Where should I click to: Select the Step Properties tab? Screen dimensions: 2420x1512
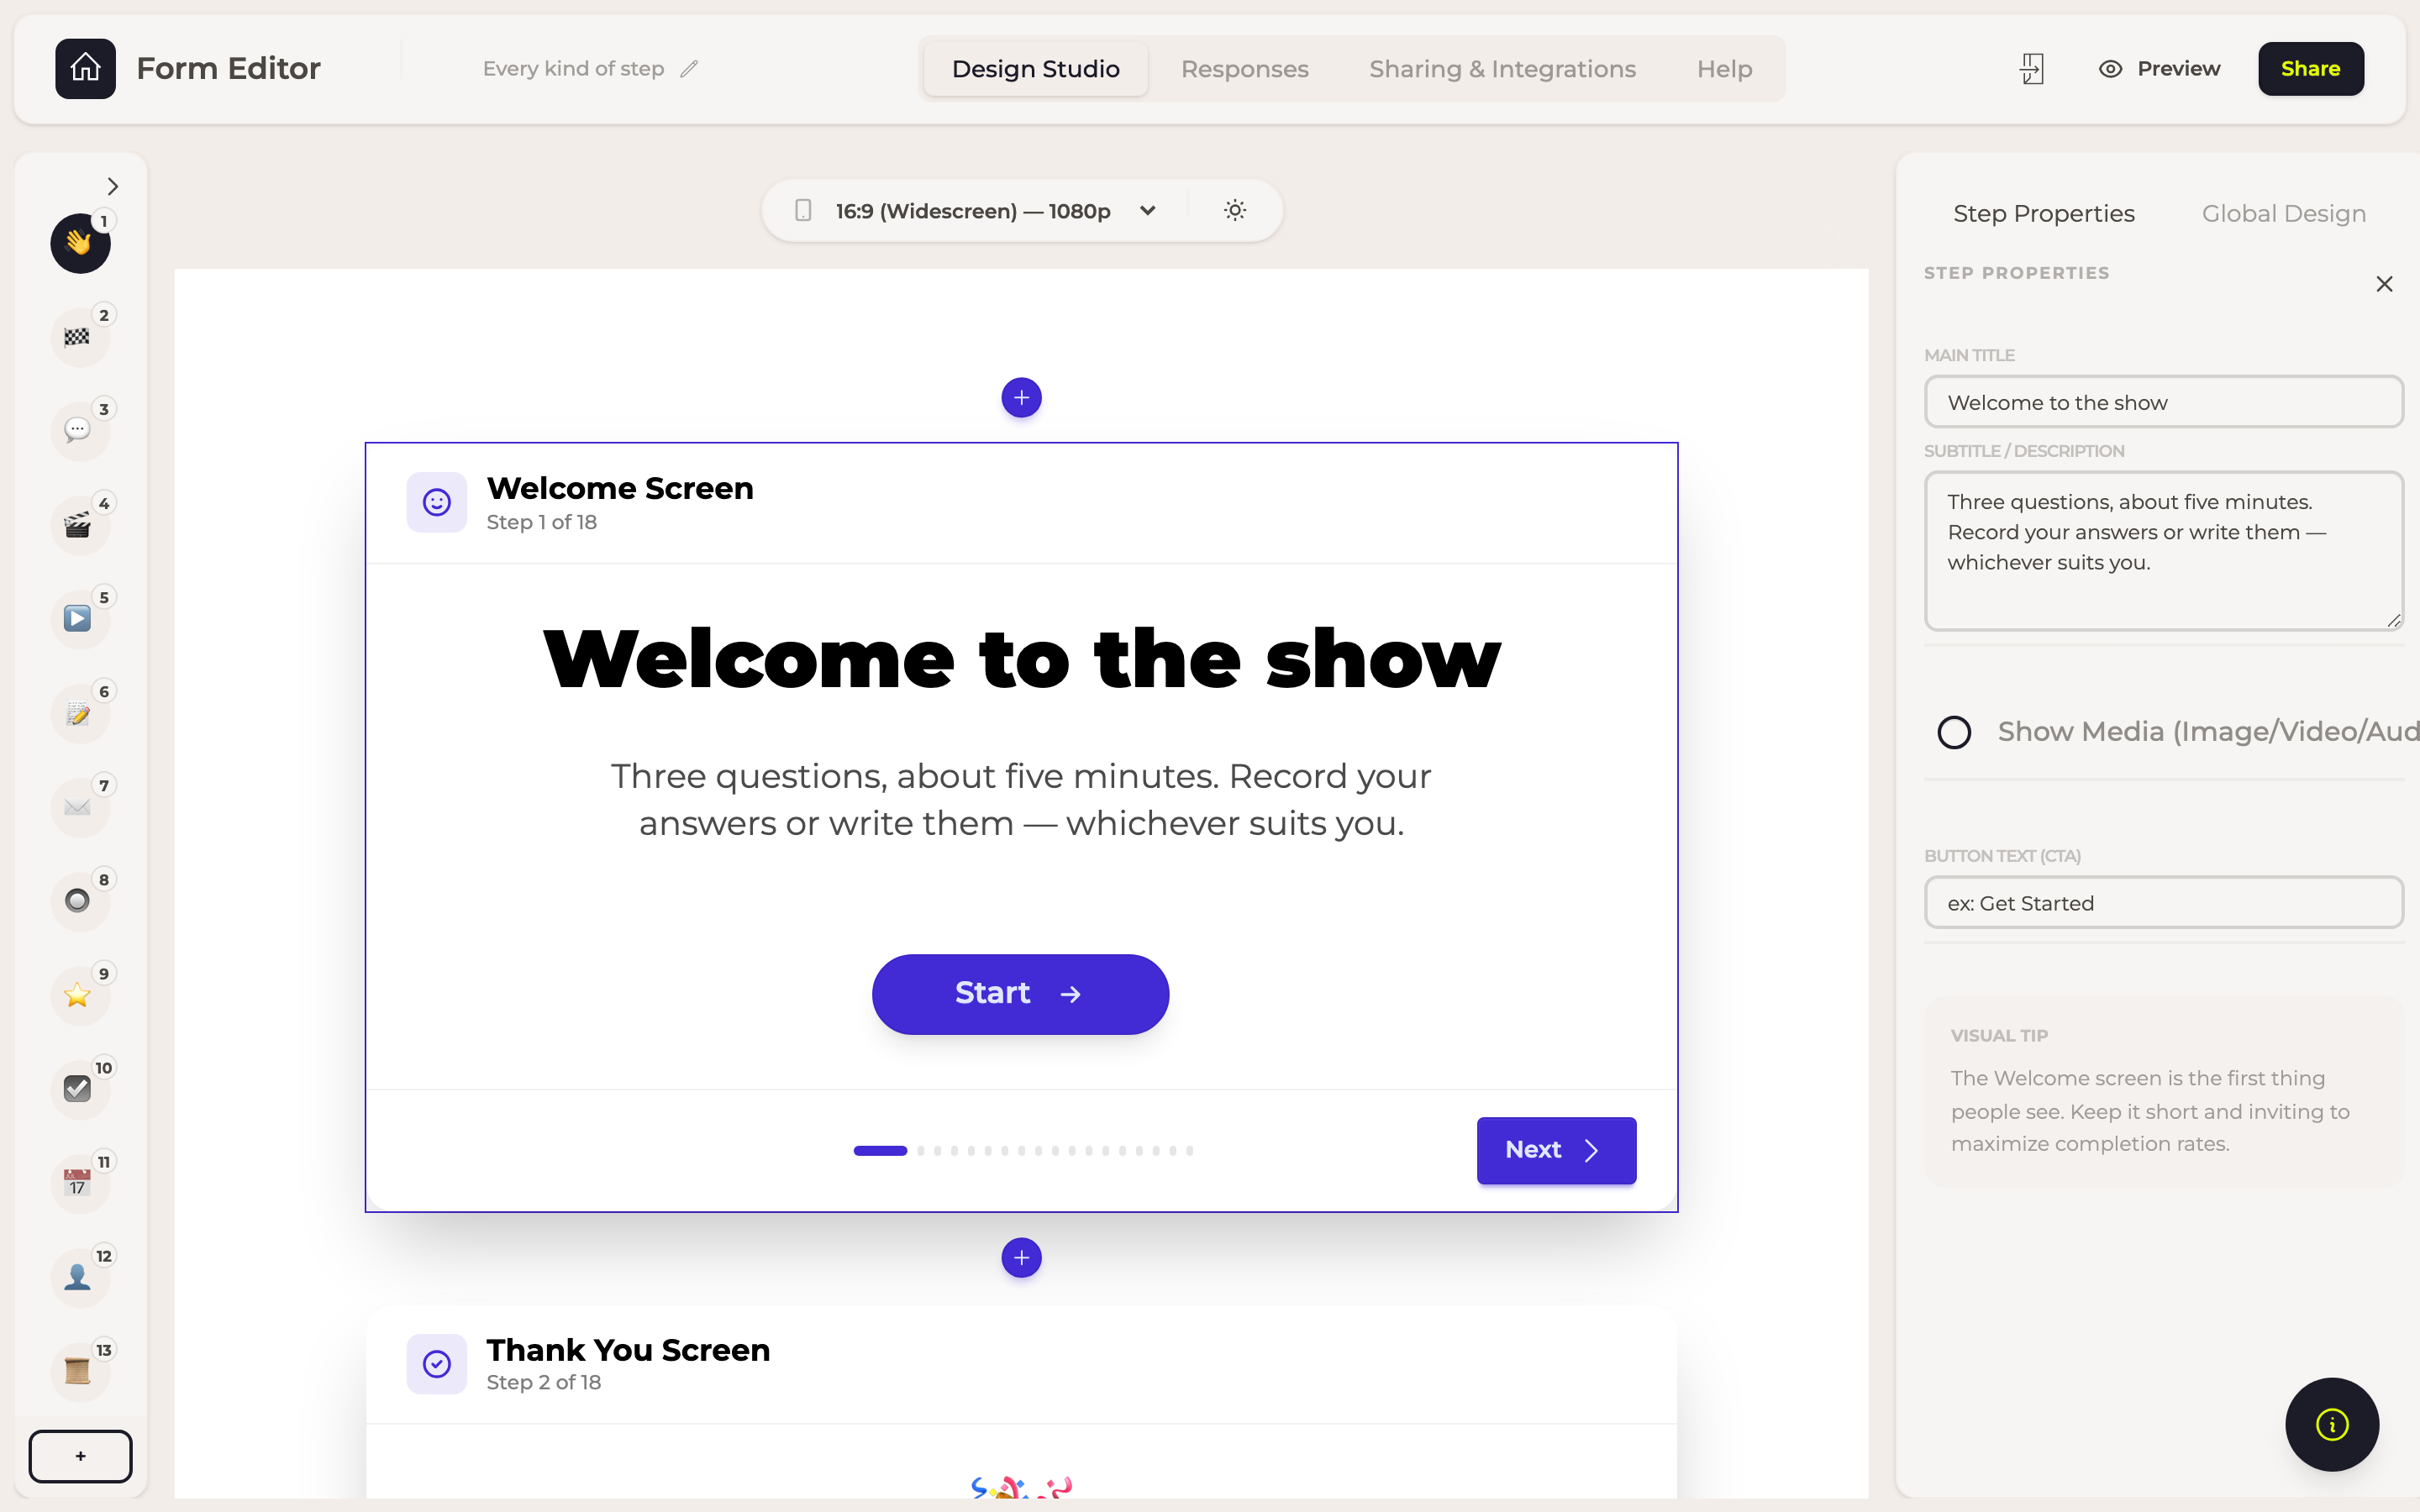pos(2043,214)
